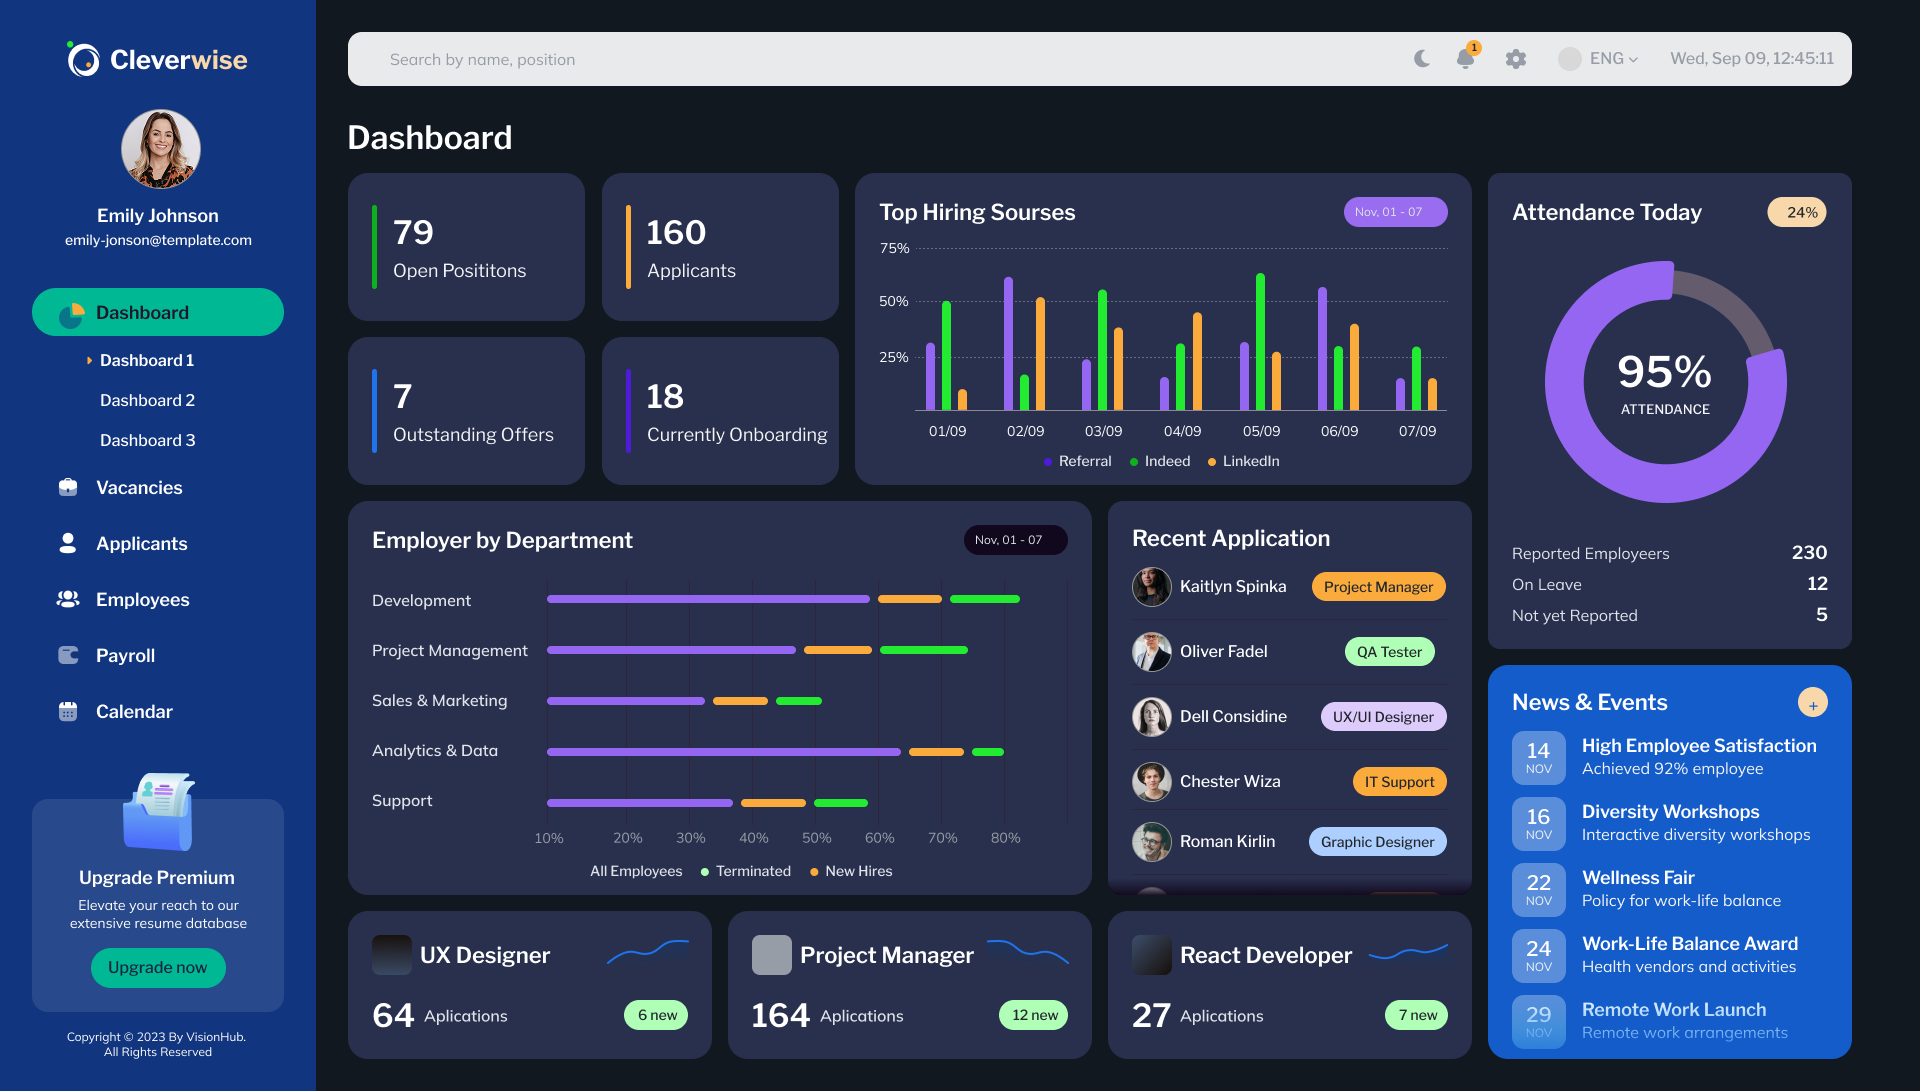Open Employees group icon in sidebar
Viewport: 1920px width, 1091px height.
(68, 599)
